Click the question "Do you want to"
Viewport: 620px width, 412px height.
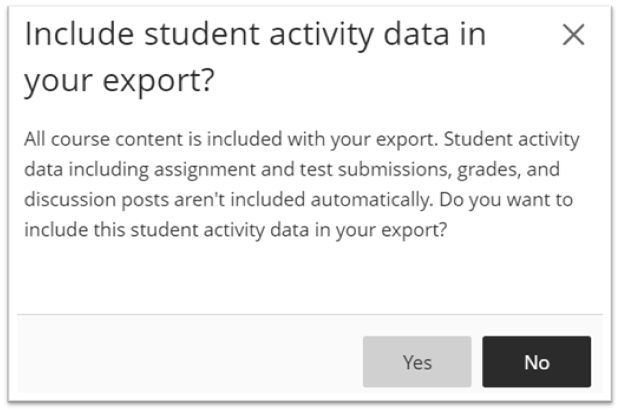pos(506,200)
